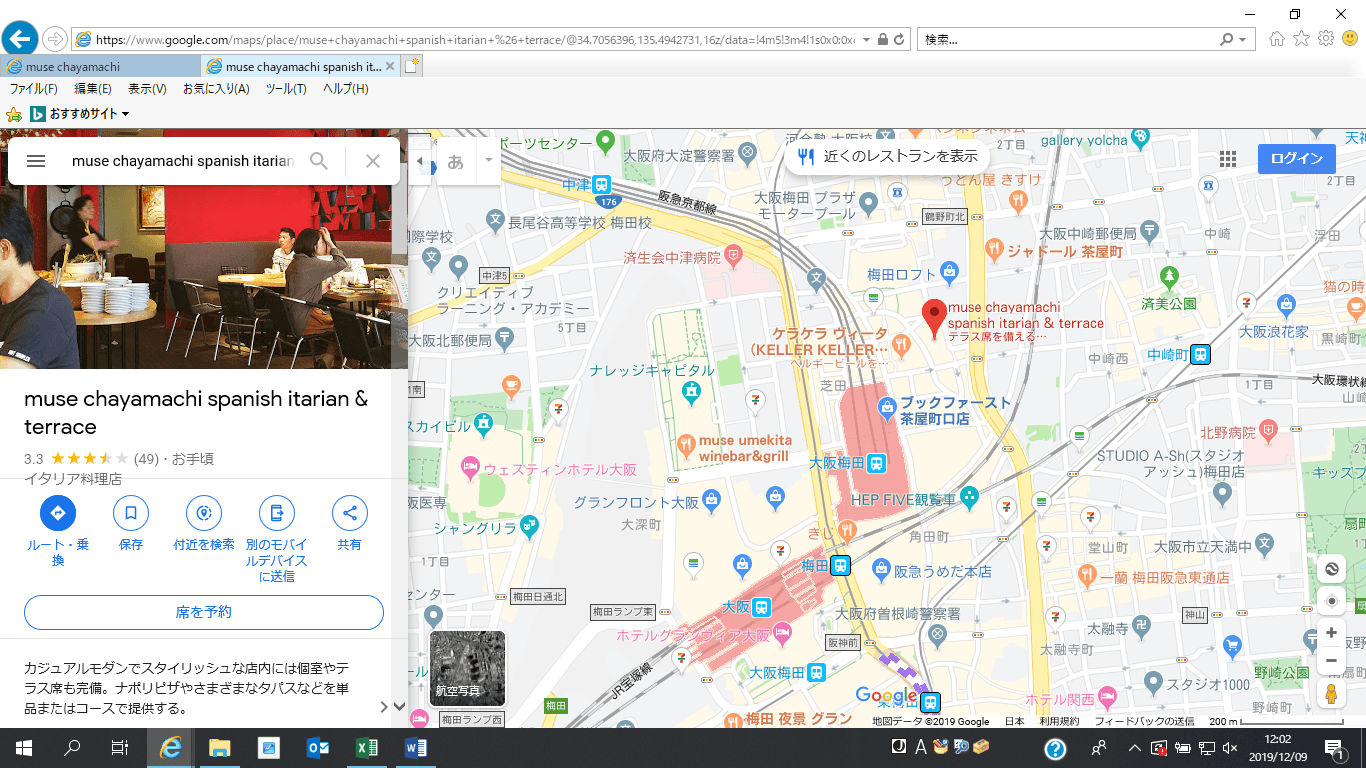The image size is (1366, 768).
Task: Click the Save (保存) bookmark icon
Action: tap(131, 514)
